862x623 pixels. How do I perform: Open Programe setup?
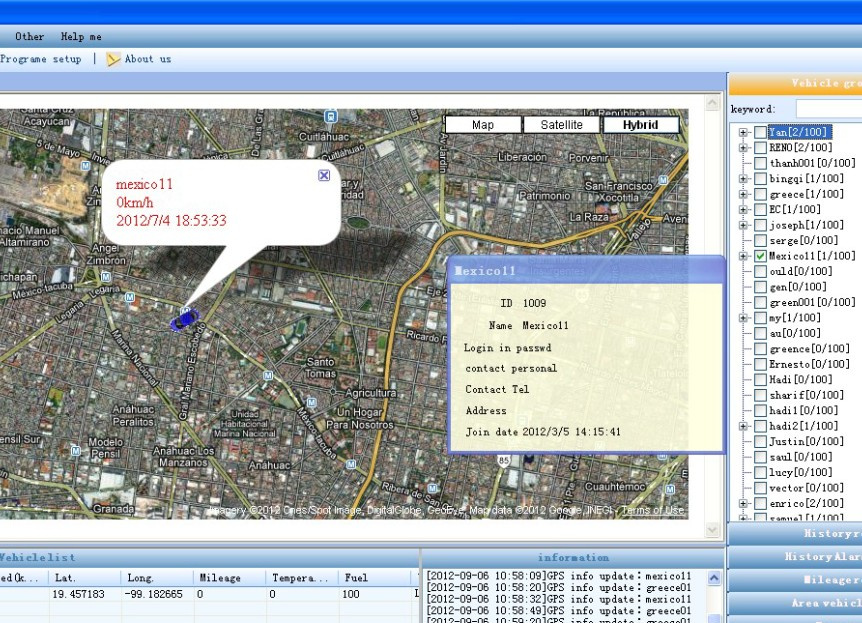pos(41,59)
